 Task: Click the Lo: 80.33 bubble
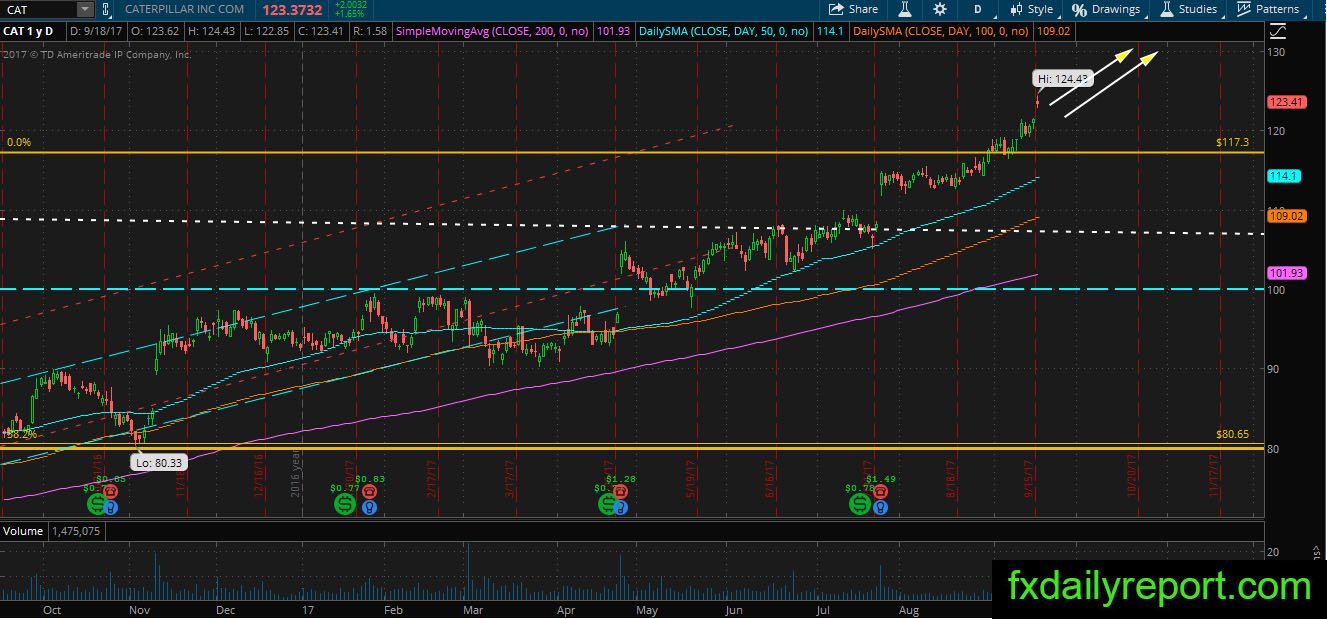tap(157, 462)
